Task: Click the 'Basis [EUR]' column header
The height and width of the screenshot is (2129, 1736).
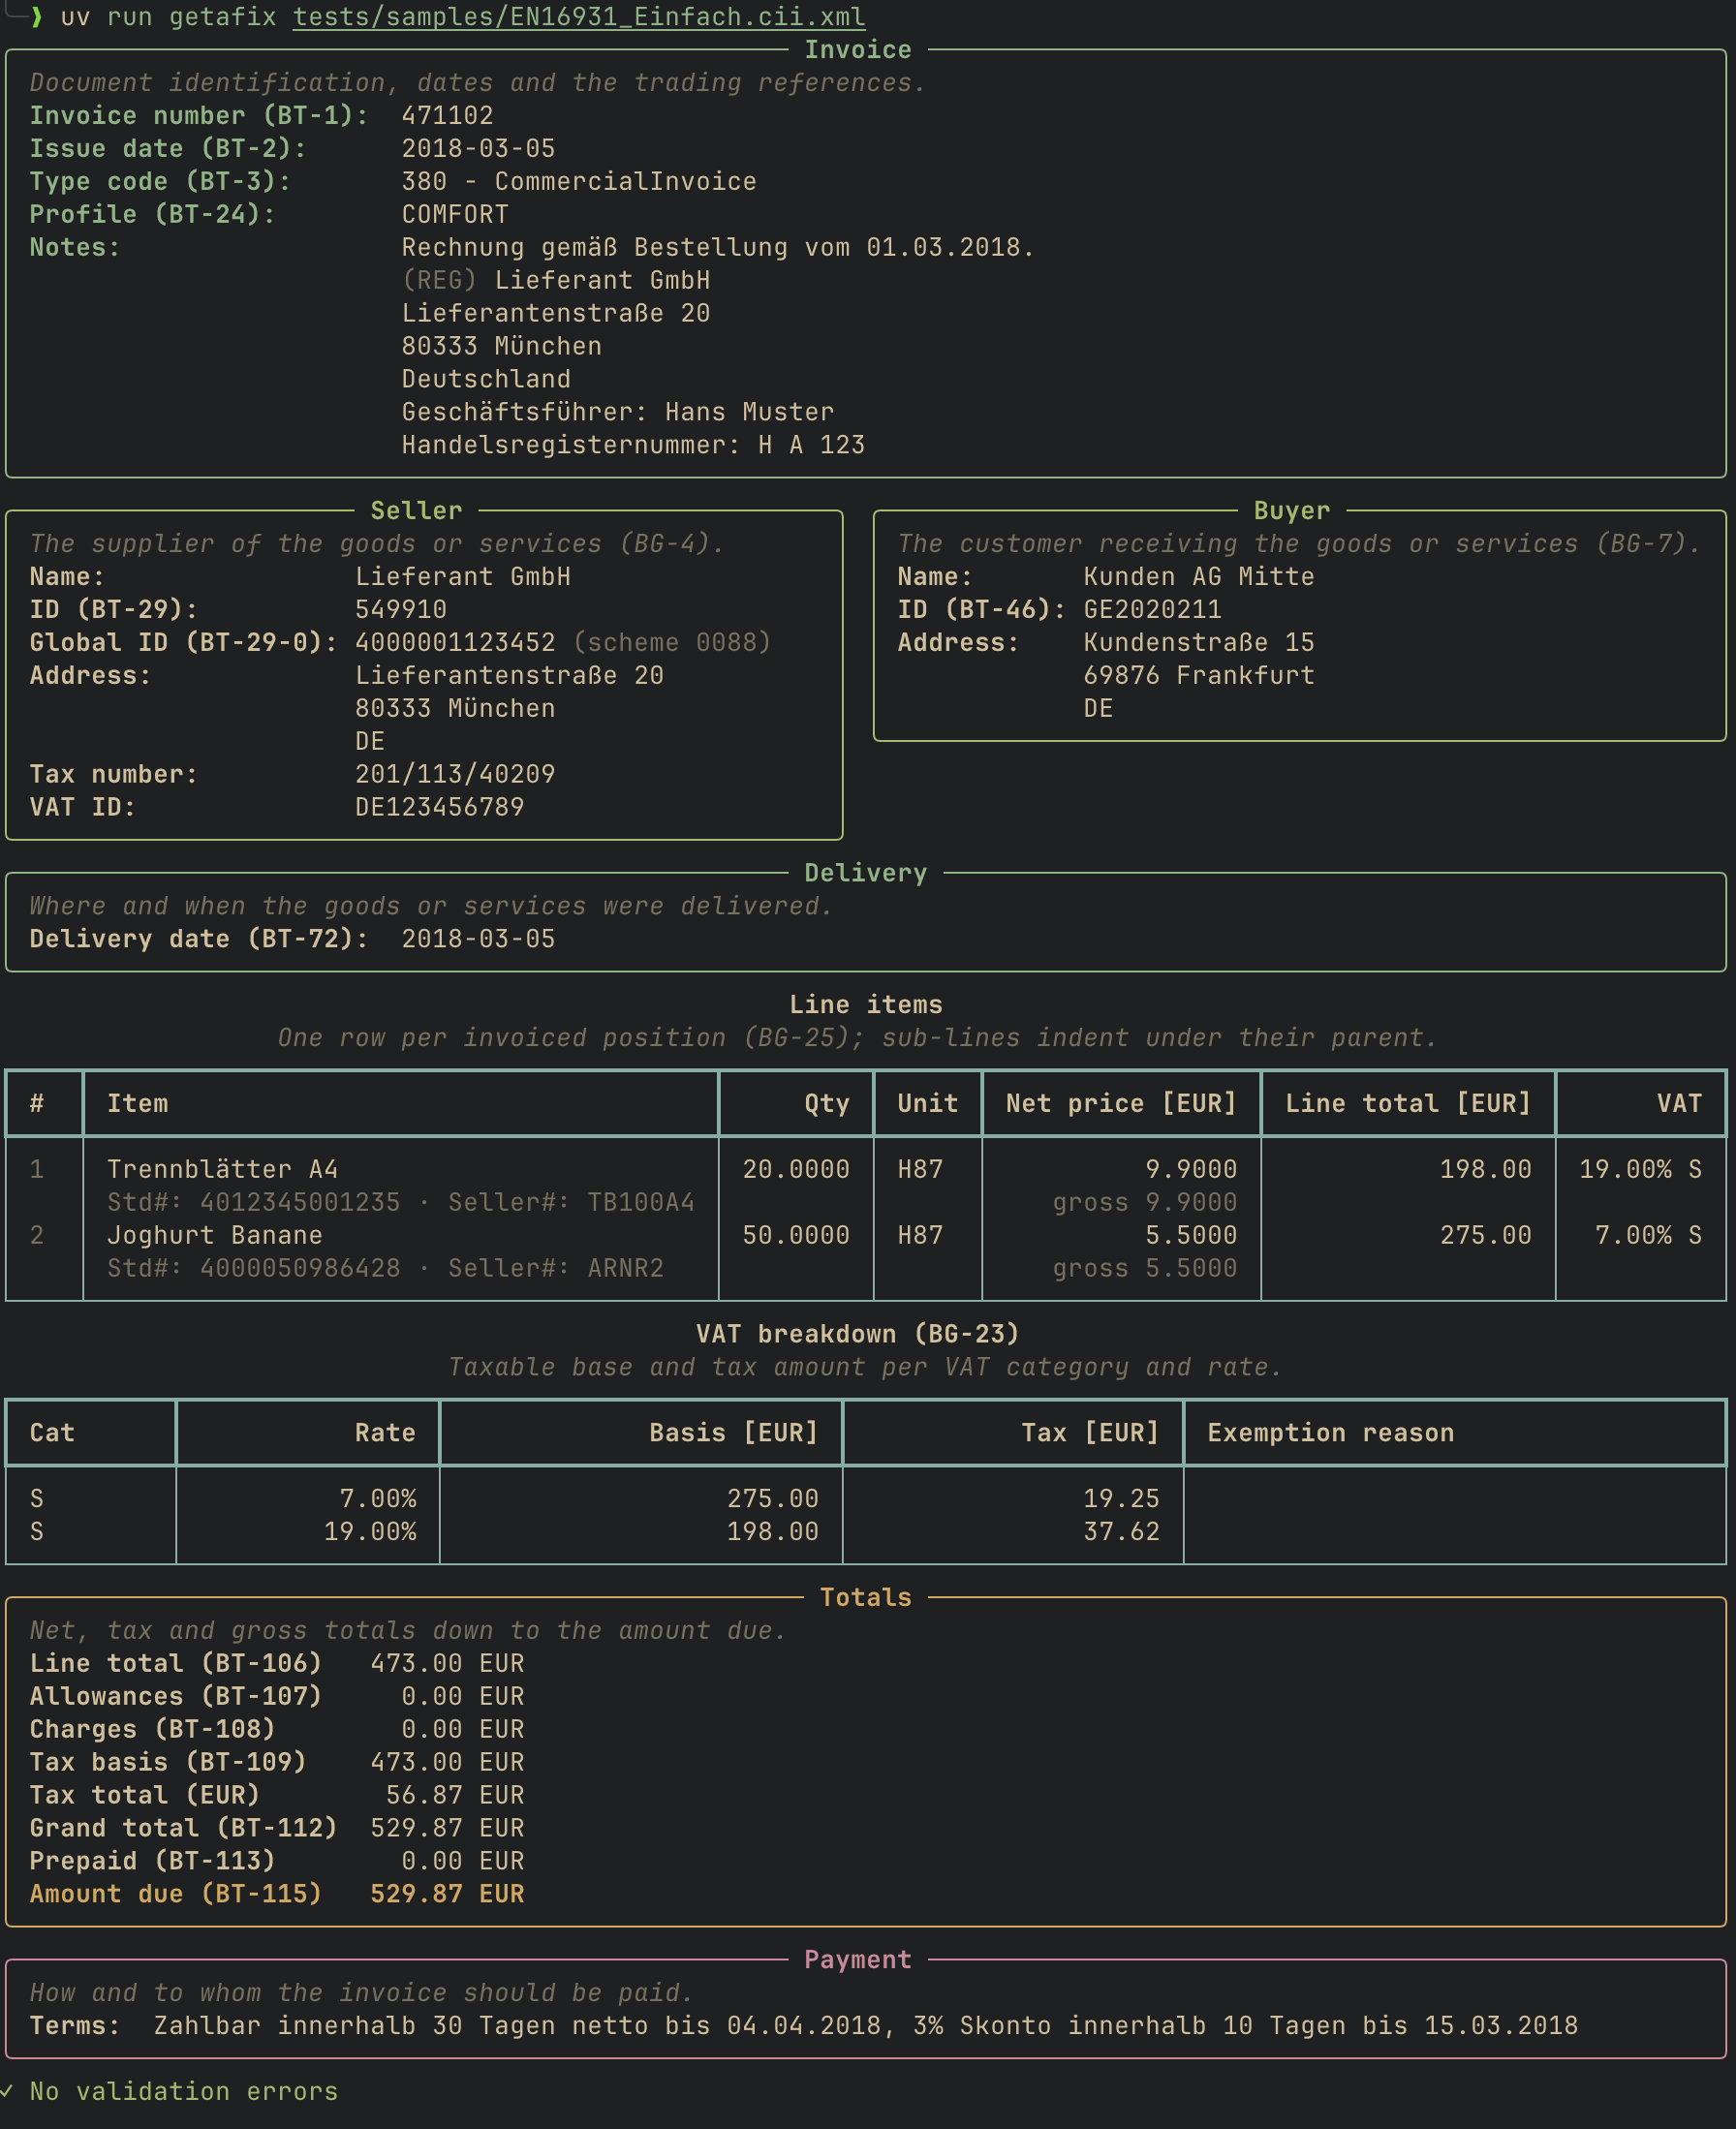Action: [734, 1433]
